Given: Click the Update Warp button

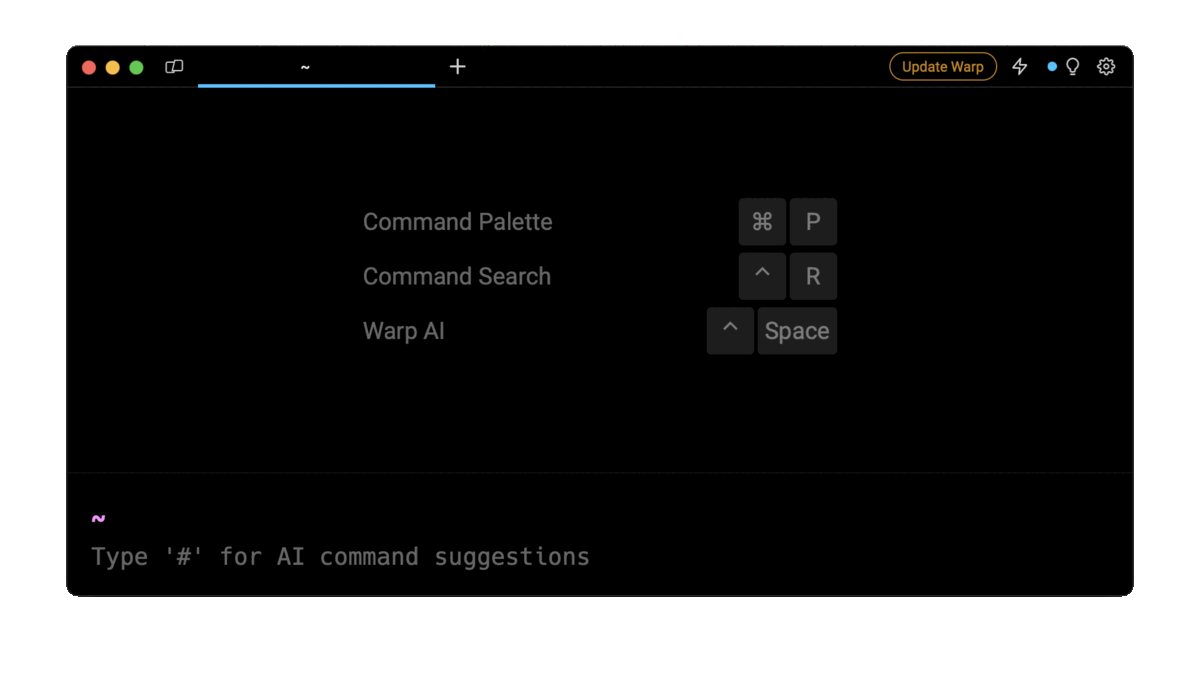Looking at the screenshot, I should tap(942, 66).
